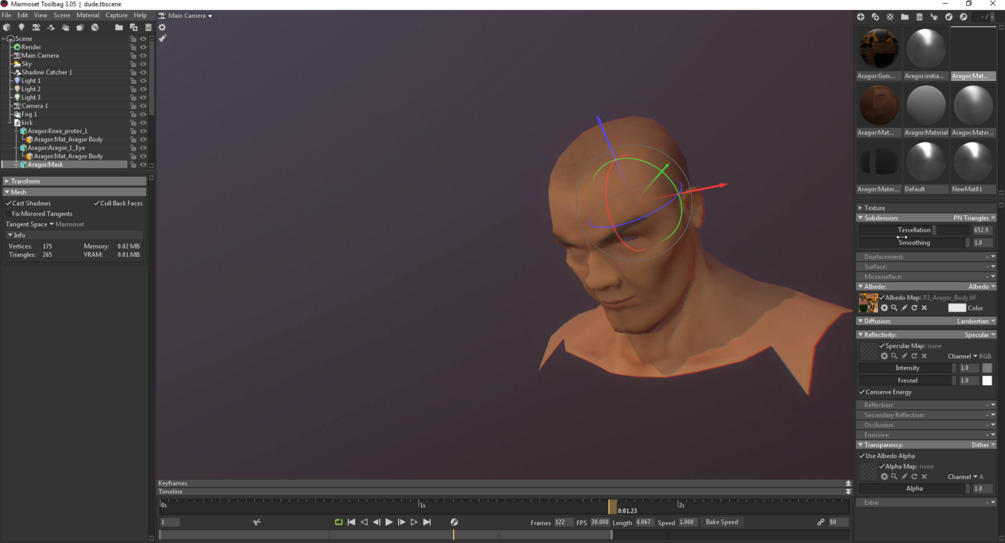Select Shadow Catcher 1 in scene tree
Screen dimensions: 1005x543
47,72
